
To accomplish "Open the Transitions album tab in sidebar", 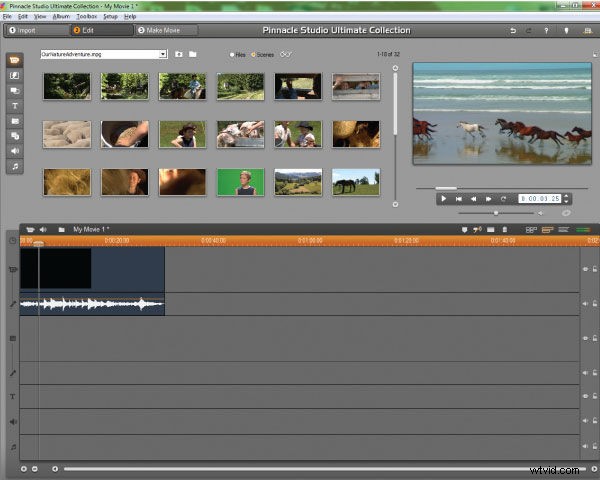I will (x=15, y=75).
